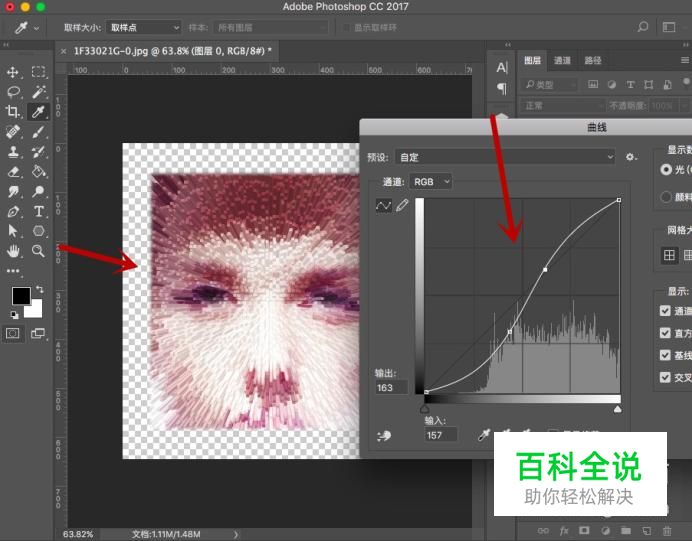The image size is (692, 541).
Task: Expand the status bar info arrow
Action: coord(236,534)
